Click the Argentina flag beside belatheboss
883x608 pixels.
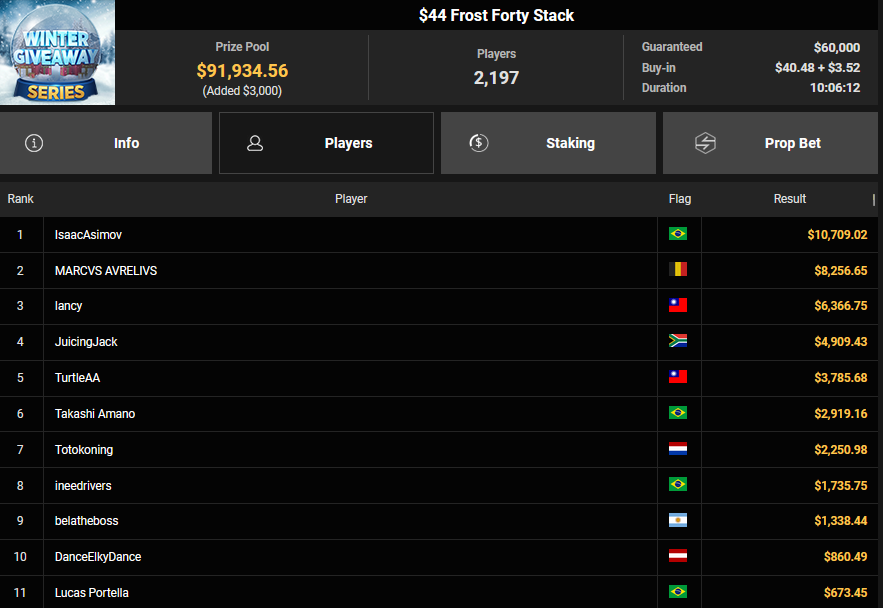(x=678, y=521)
